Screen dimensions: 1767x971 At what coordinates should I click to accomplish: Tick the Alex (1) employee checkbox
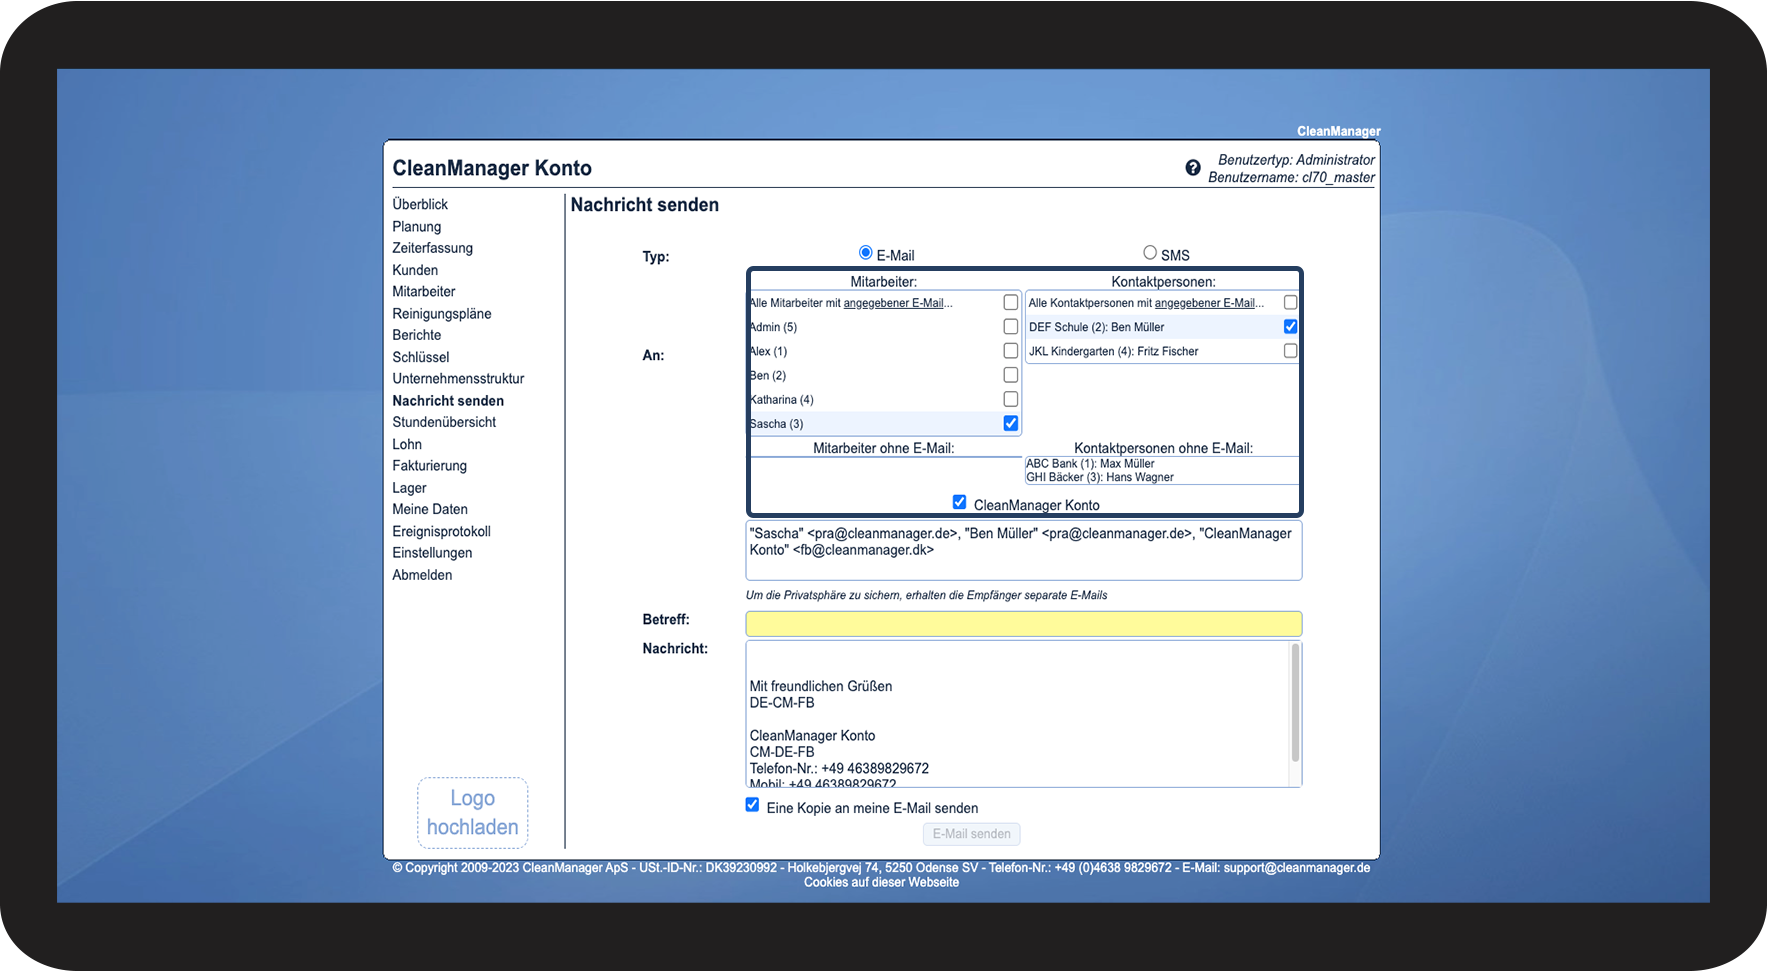point(1011,351)
